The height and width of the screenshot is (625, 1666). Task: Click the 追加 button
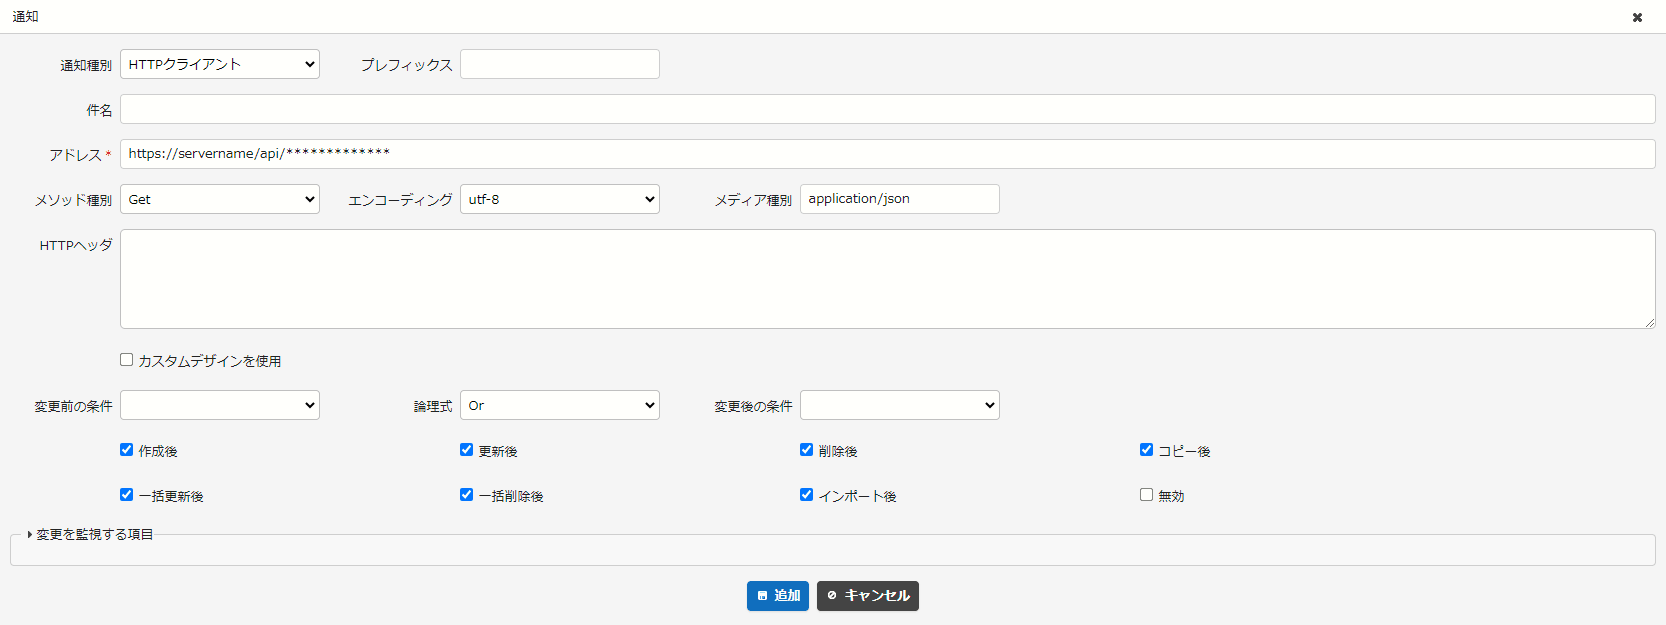778,596
